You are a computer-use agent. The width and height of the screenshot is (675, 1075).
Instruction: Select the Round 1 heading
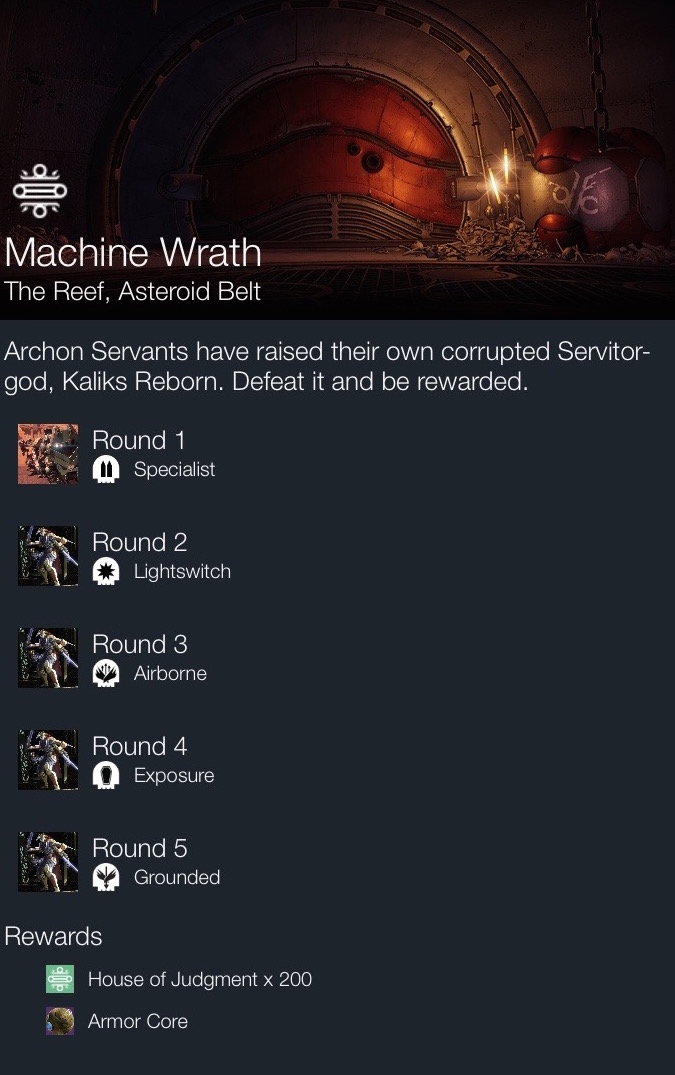click(x=139, y=440)
